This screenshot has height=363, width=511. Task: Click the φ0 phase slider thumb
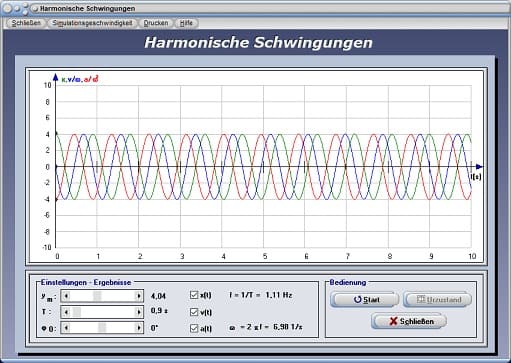tap(102, 328)
